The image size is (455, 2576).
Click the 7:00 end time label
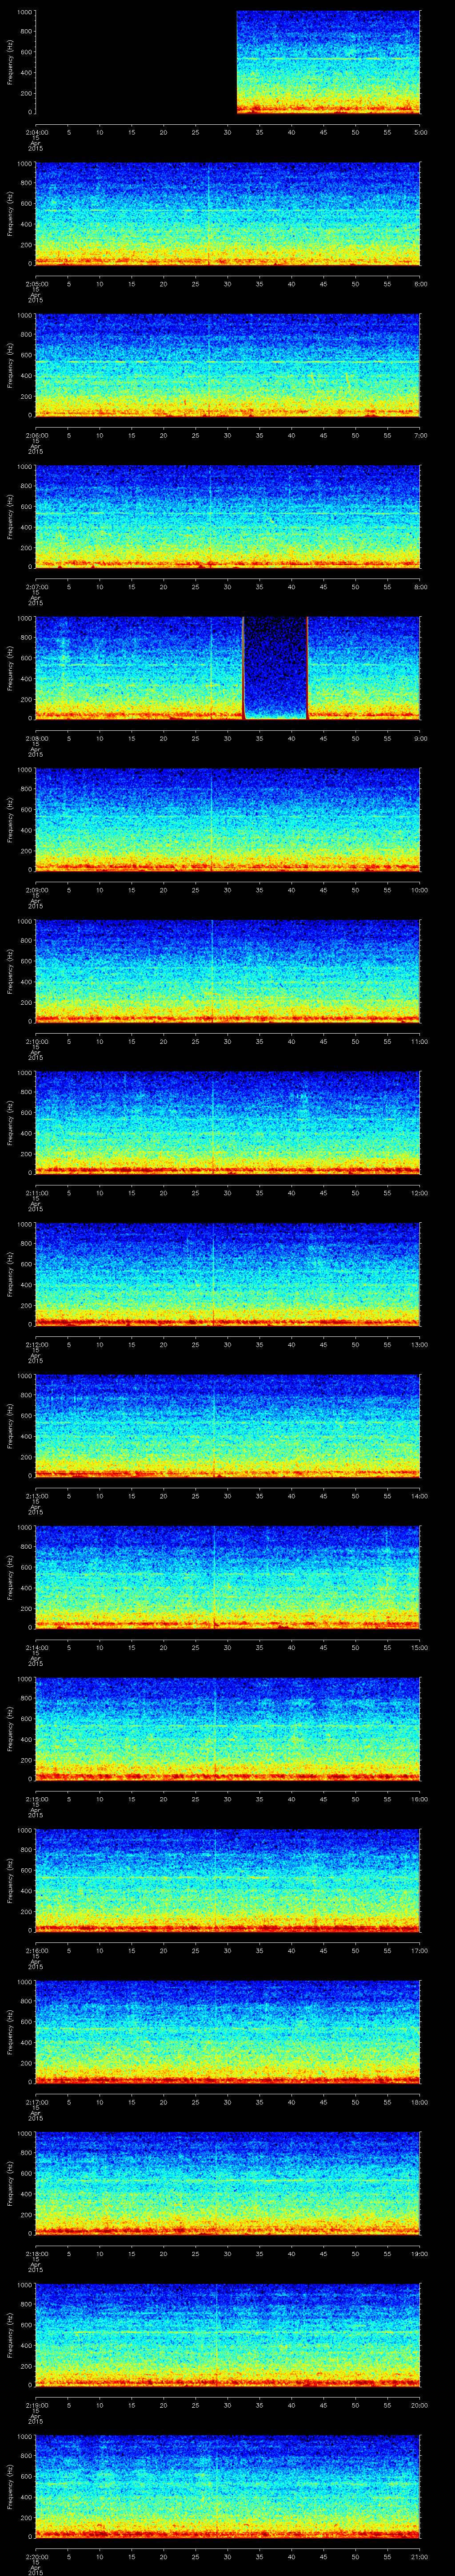420,435
